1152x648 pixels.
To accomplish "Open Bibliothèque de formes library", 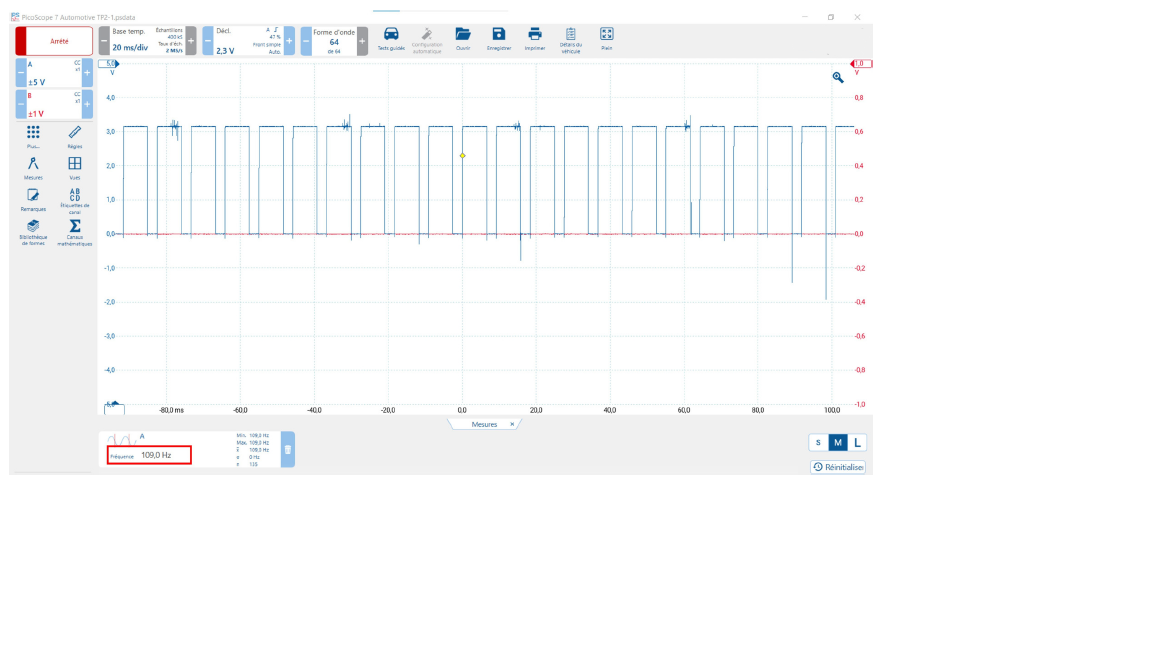I will coord(33,227).
